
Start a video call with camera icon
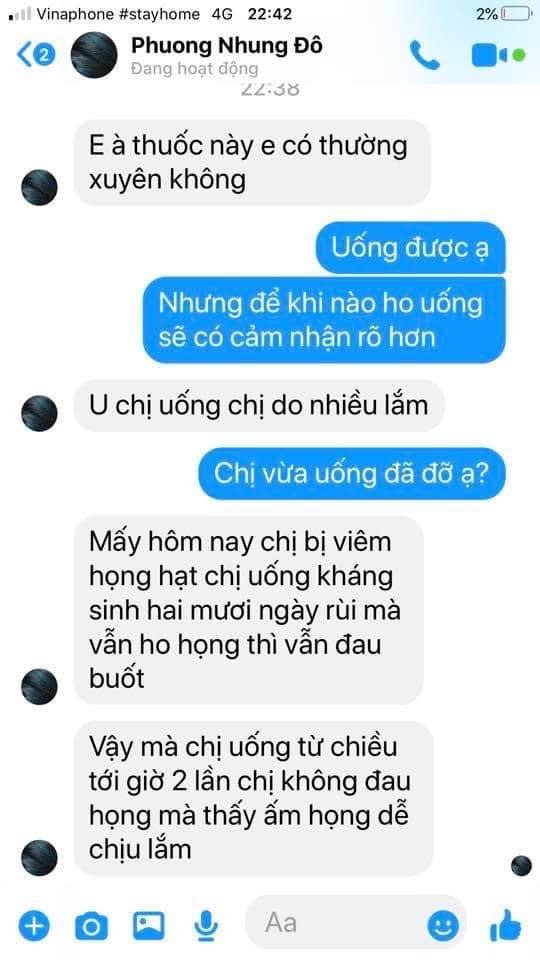(490, 56)
